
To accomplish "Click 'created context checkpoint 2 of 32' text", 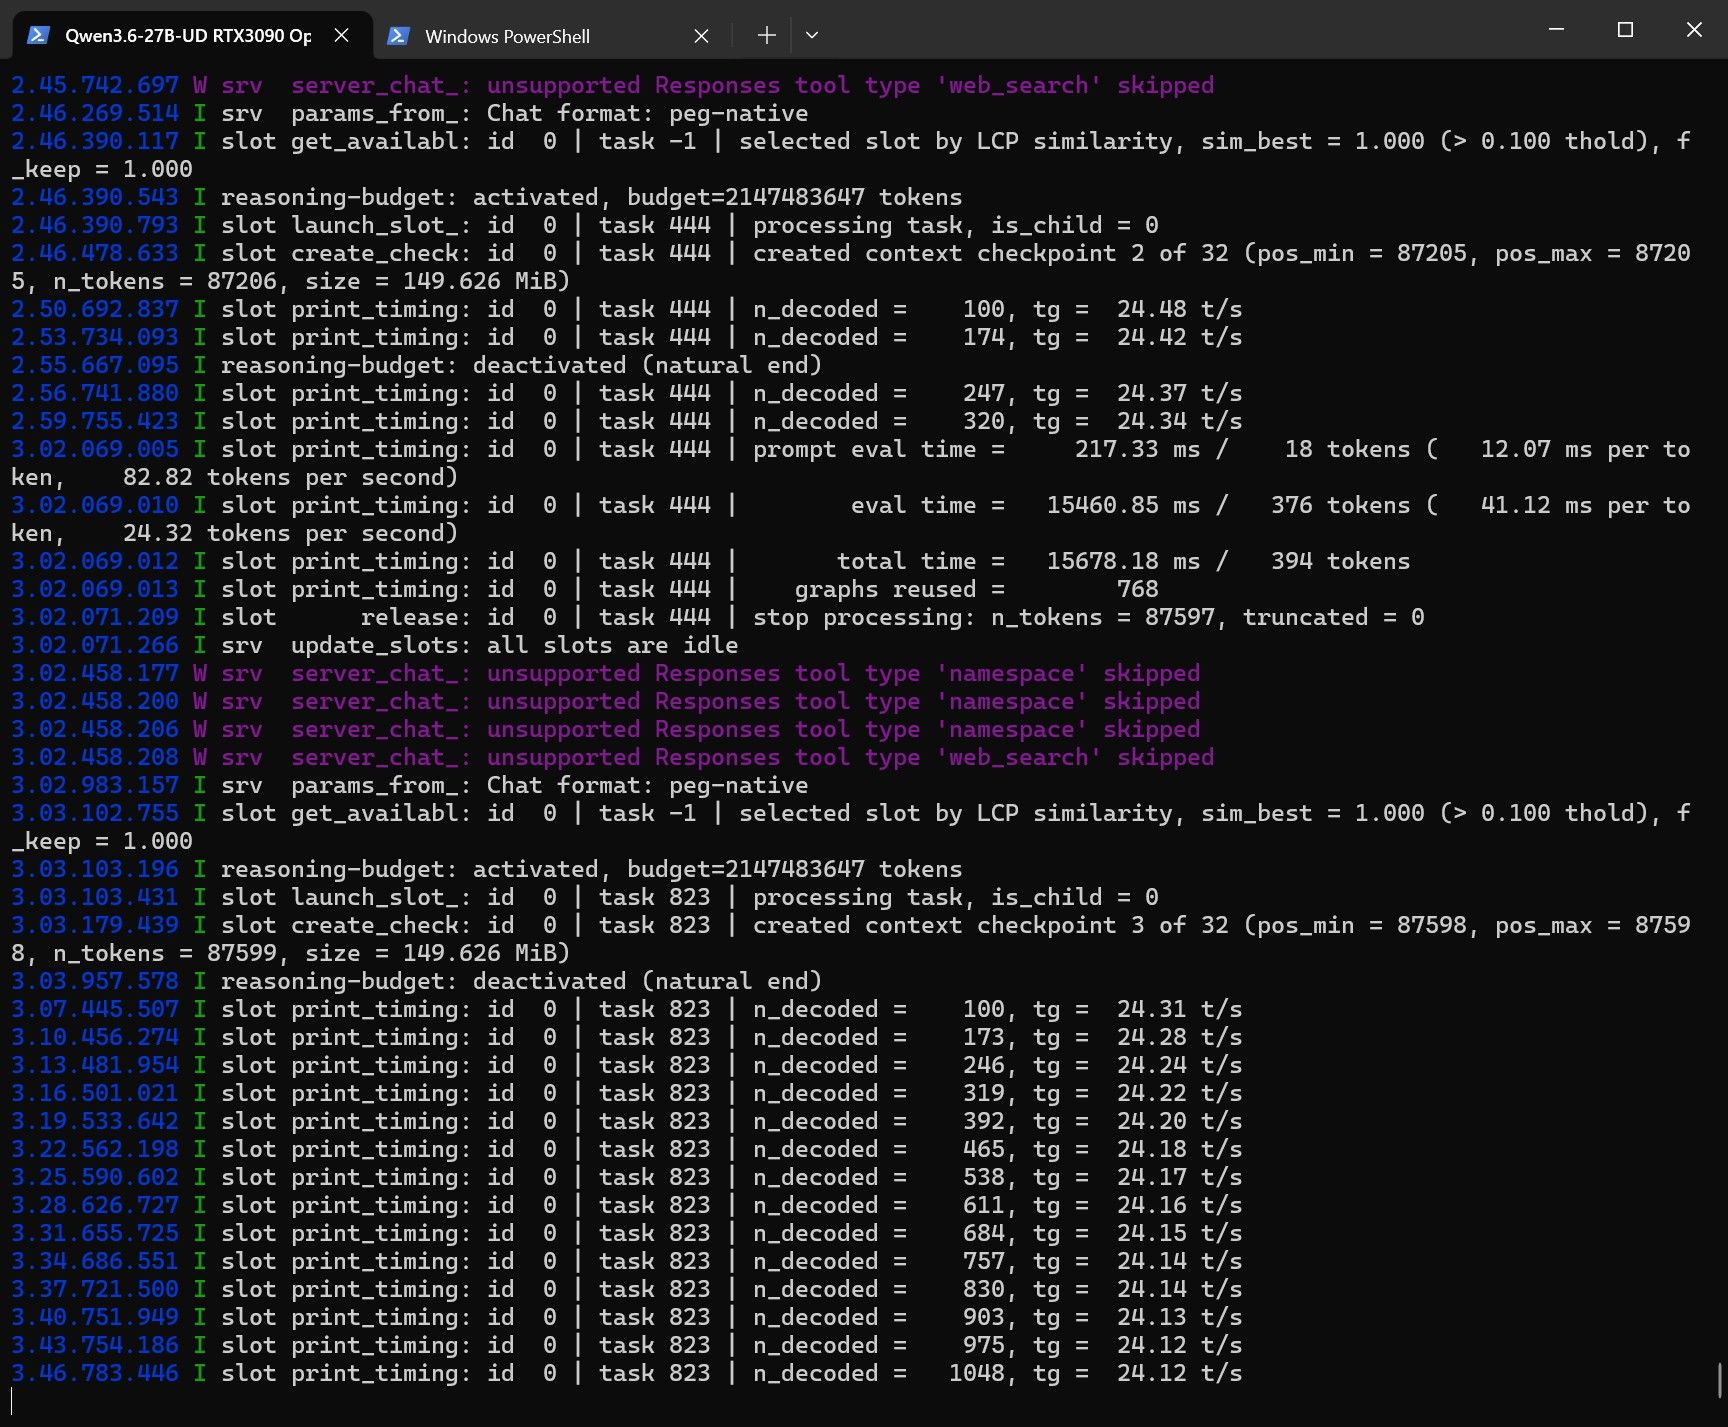I will click(993, 253).
